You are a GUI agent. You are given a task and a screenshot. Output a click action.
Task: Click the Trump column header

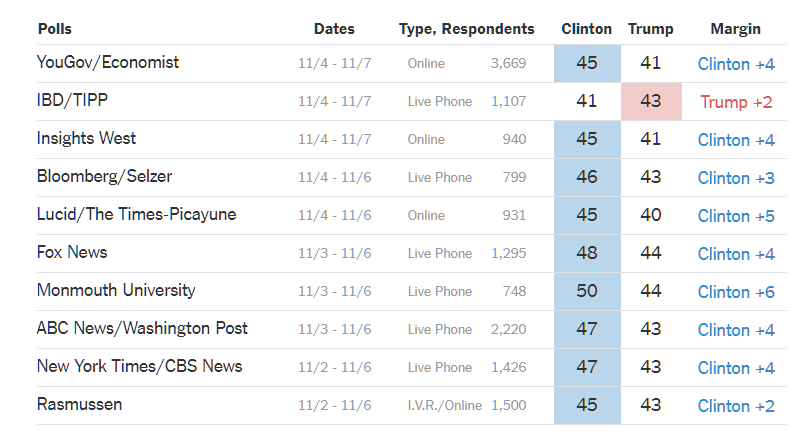[651, 29]
